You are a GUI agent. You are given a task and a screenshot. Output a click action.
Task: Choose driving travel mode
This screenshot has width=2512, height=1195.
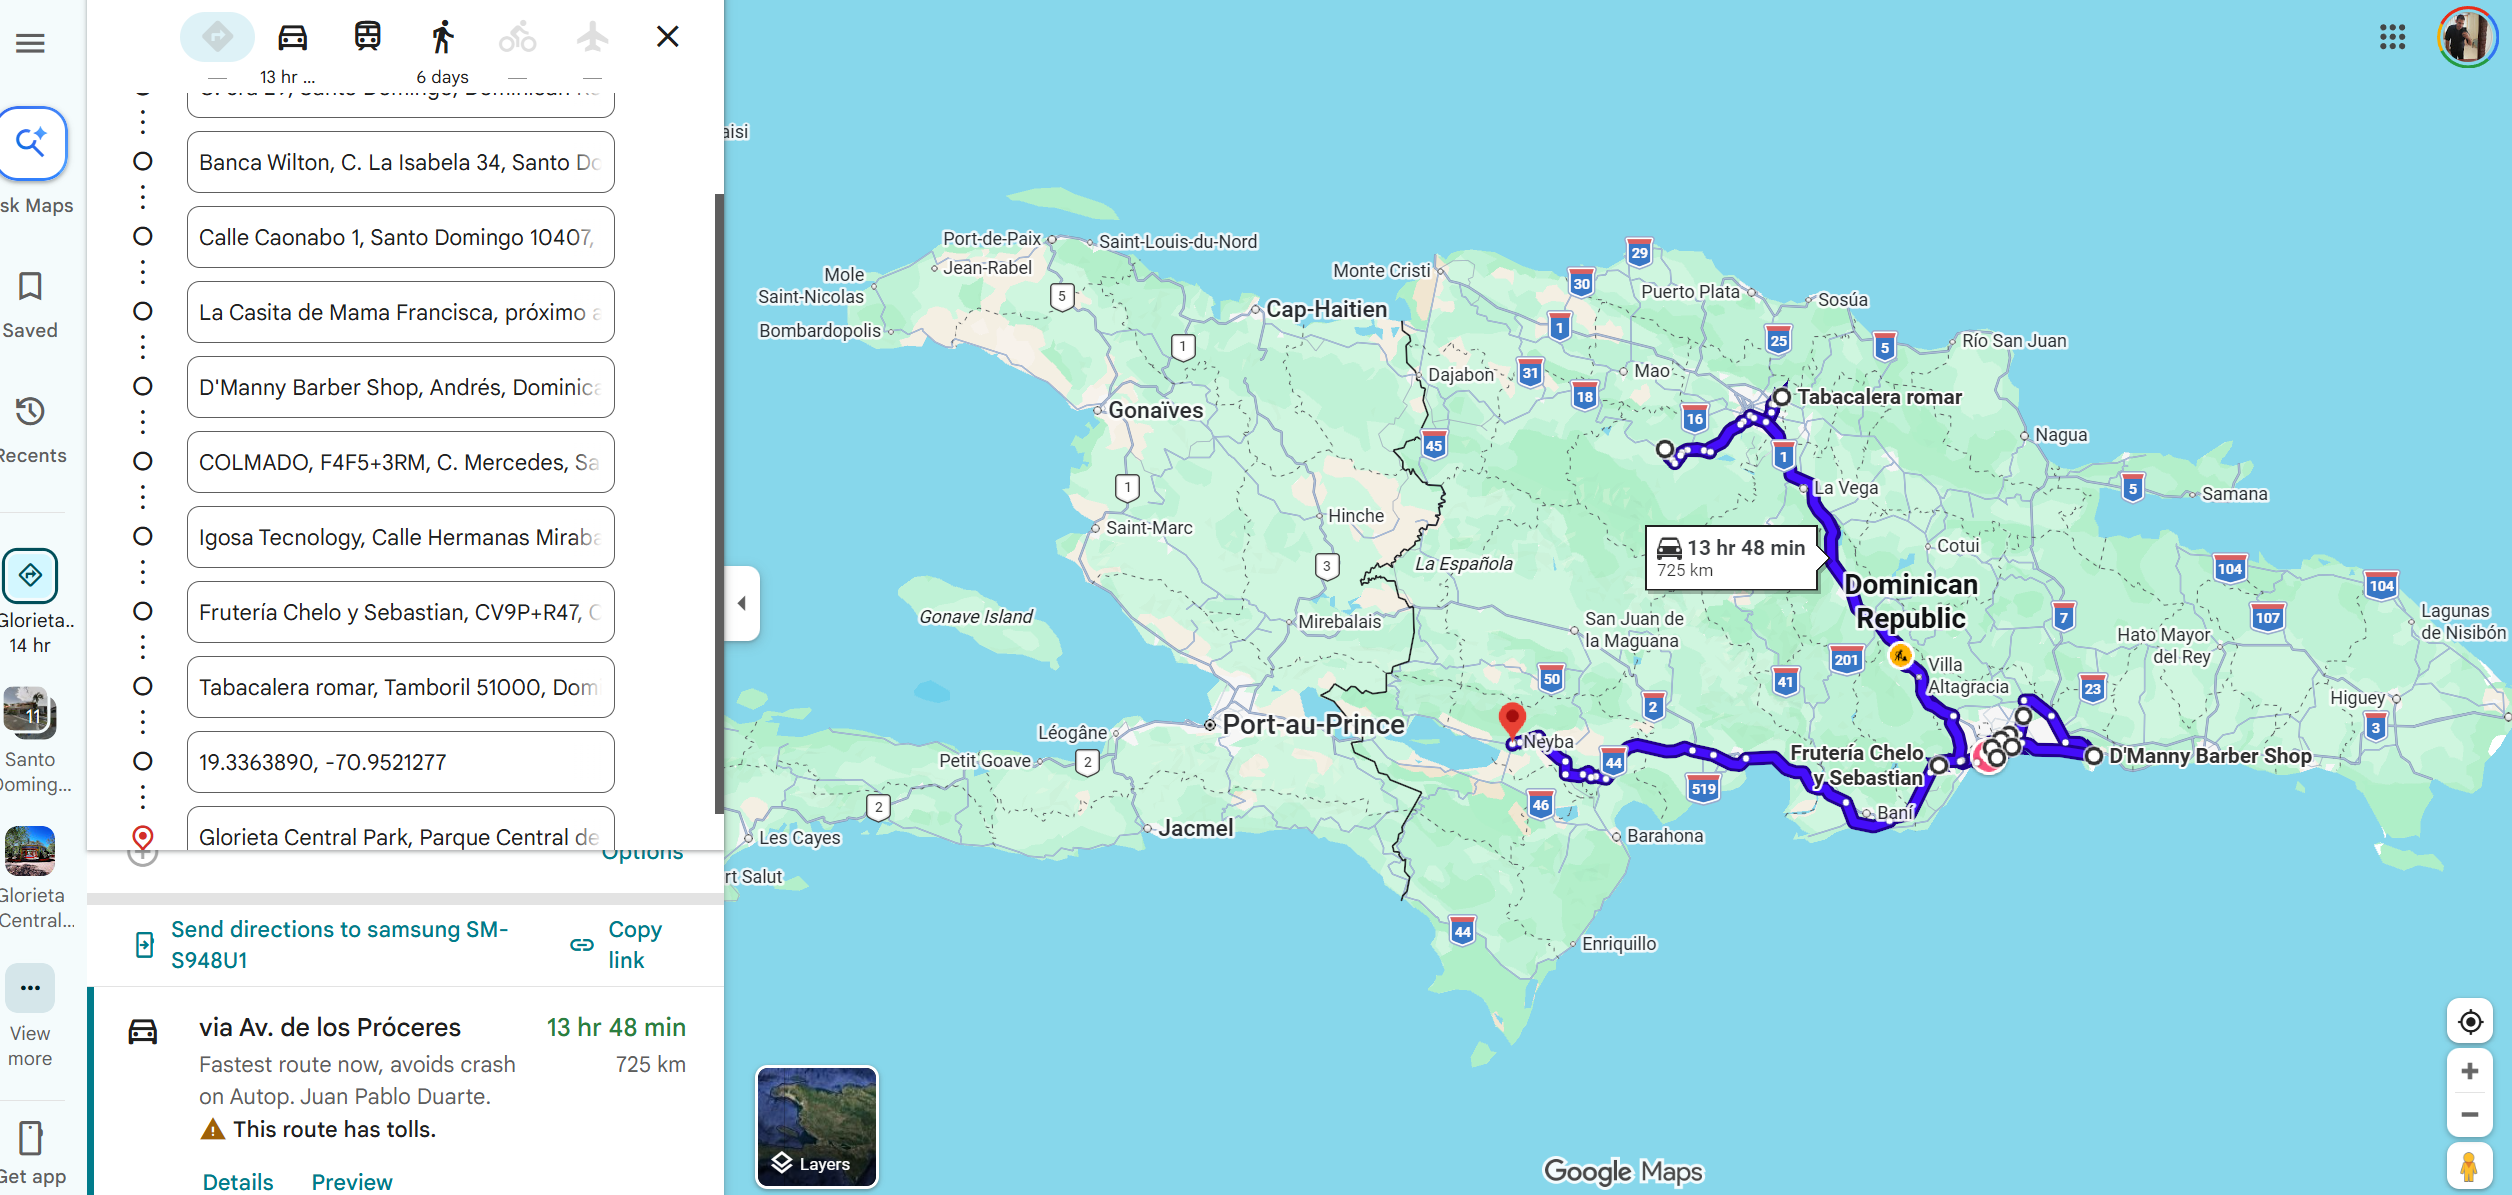pos(292,37)
